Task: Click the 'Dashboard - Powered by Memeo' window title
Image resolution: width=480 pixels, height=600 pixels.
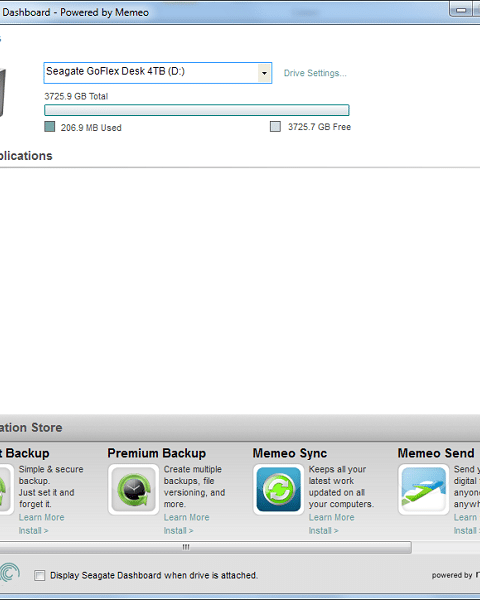Action: coord(75,13)
